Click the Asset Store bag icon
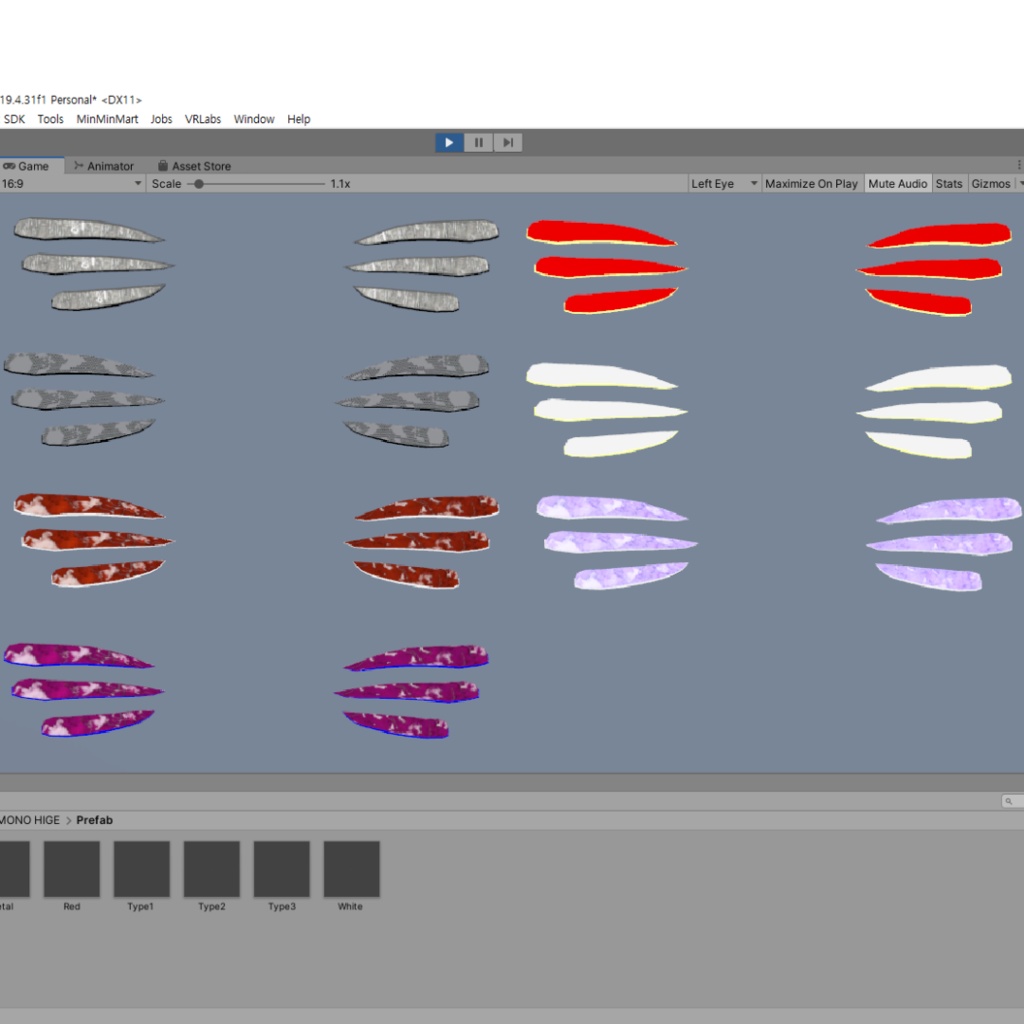The image size is (1024, 1024). [x=163, y=165]
